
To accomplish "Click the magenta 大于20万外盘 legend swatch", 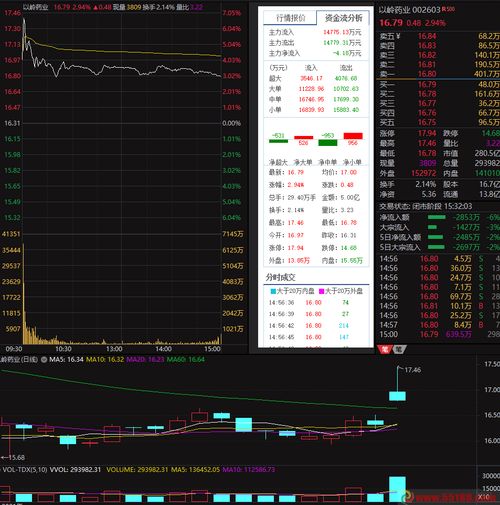I will point(321,291).
